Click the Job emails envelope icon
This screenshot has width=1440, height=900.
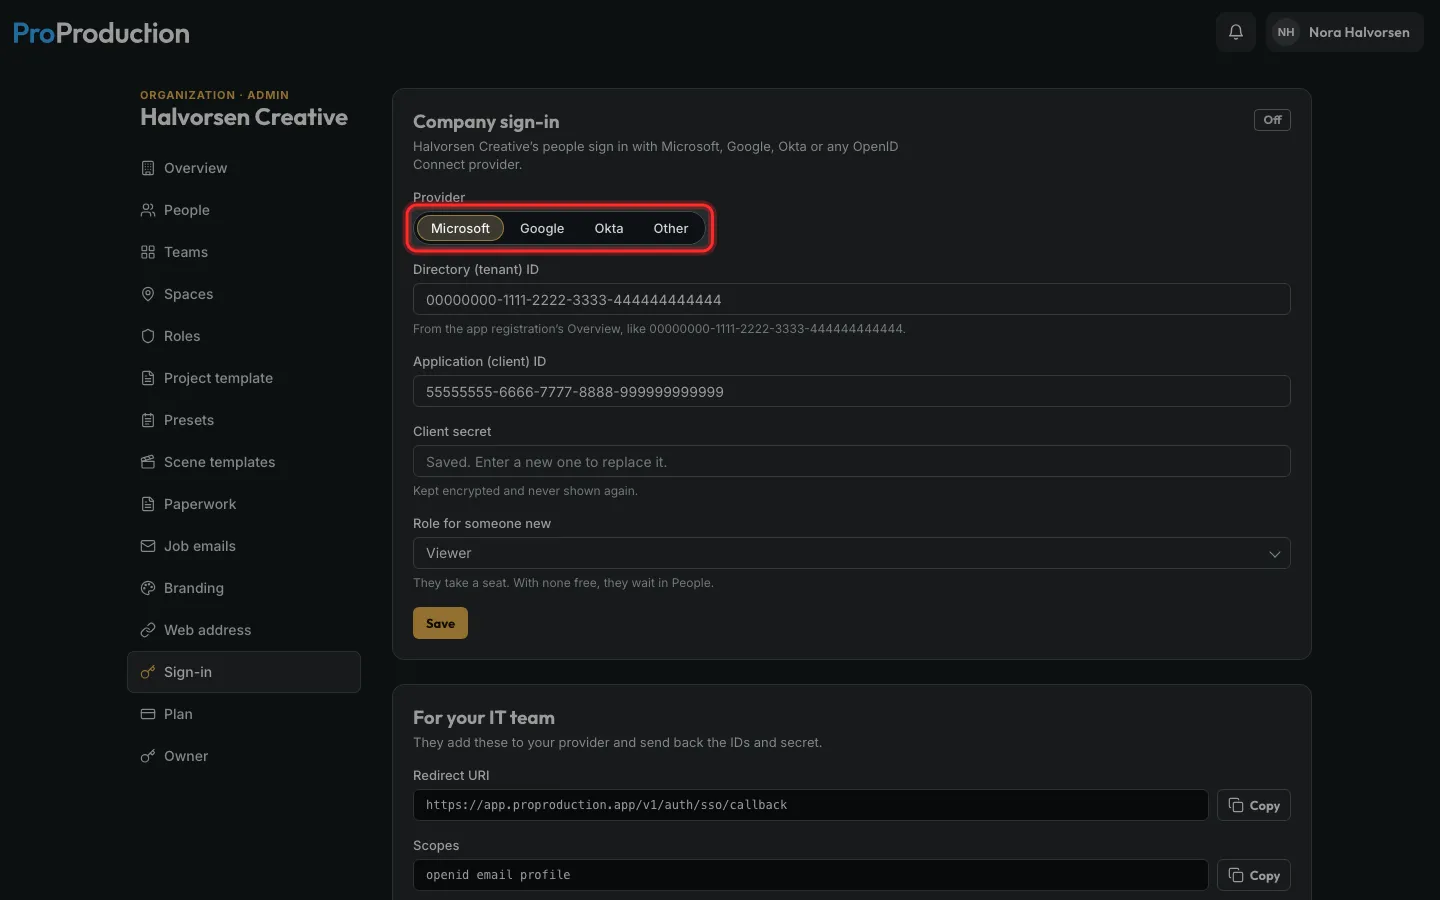(148, 546)
